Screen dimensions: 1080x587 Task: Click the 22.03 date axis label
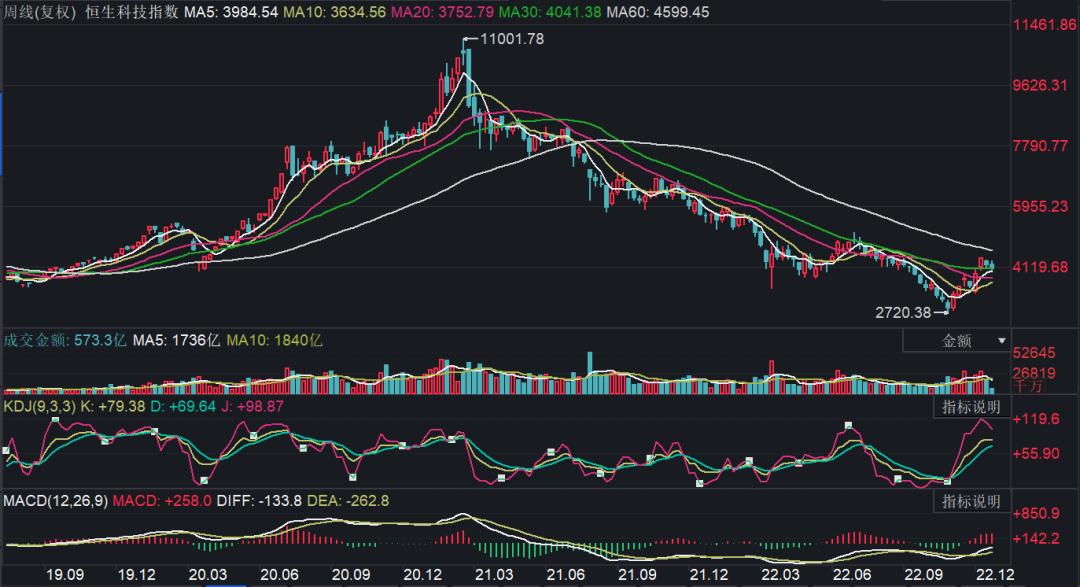click(781, 575)
